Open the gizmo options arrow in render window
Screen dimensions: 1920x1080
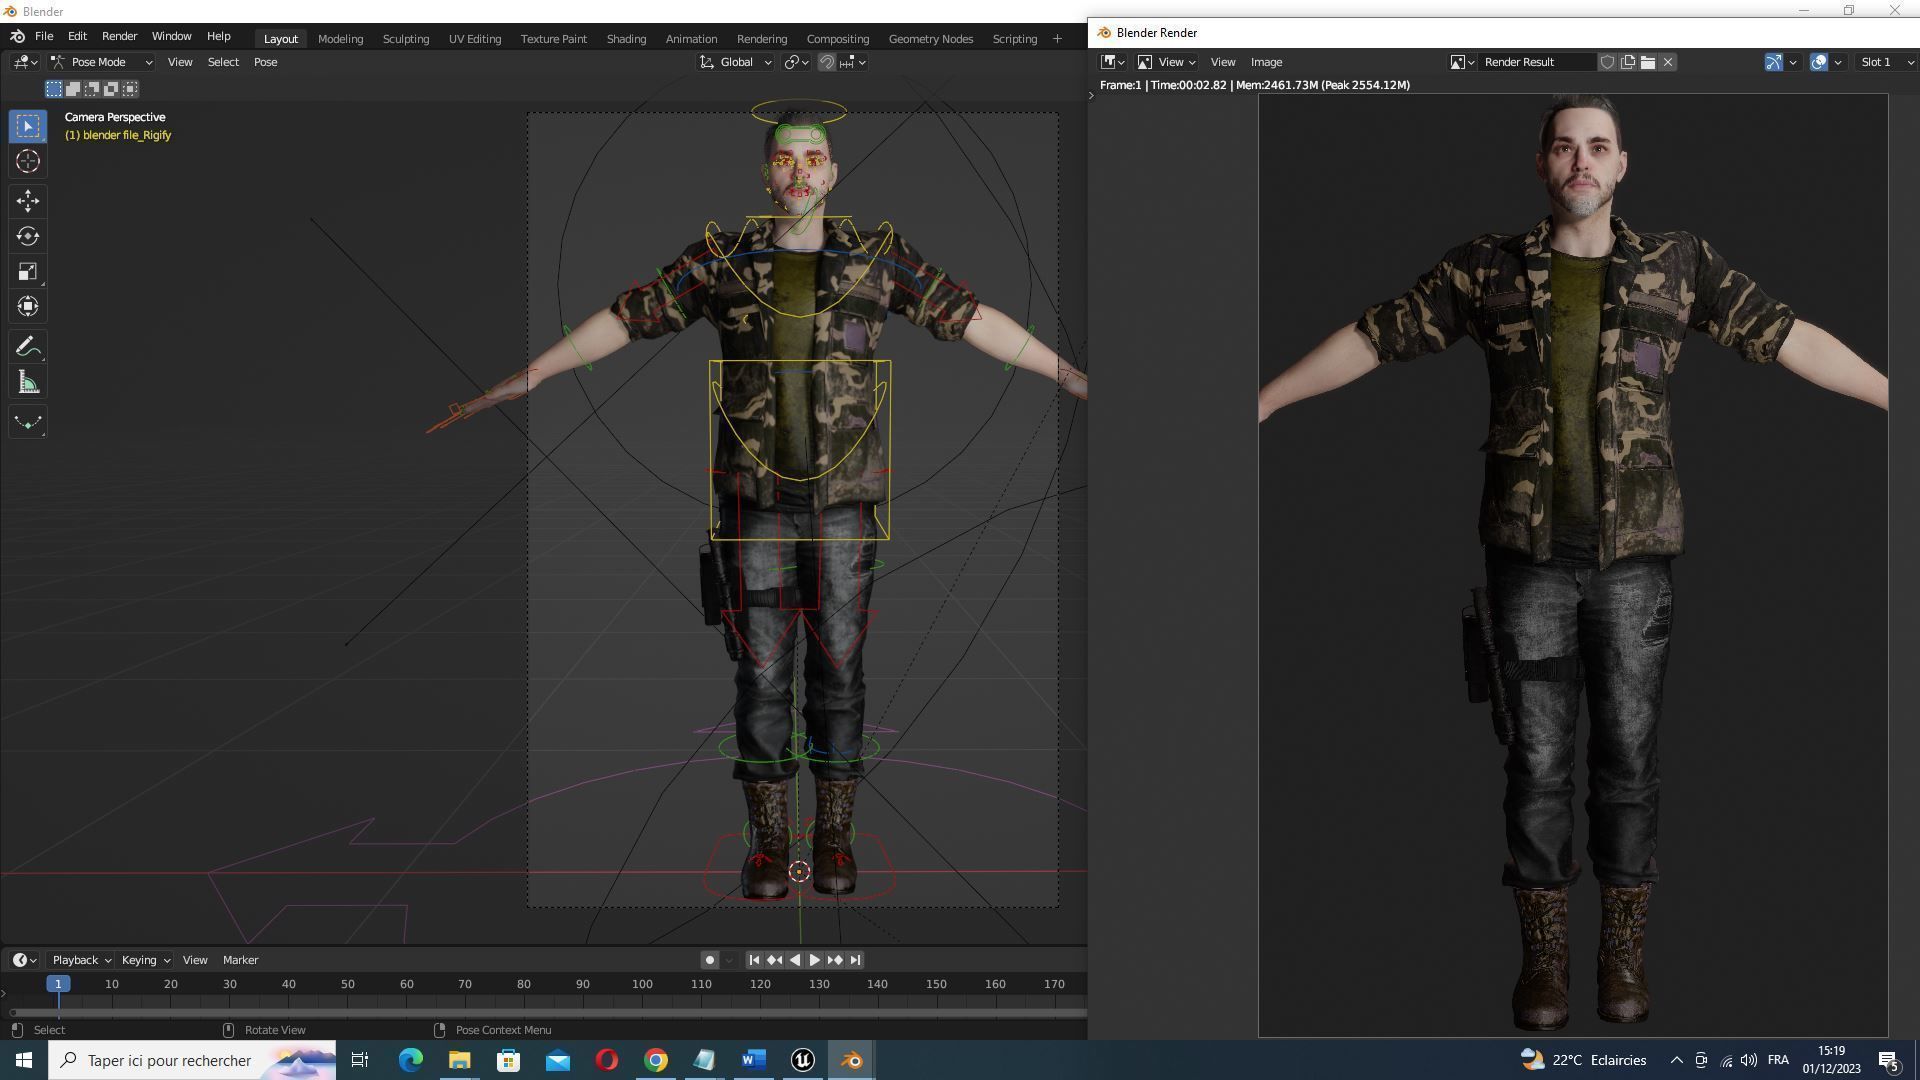pos(1793,62)
